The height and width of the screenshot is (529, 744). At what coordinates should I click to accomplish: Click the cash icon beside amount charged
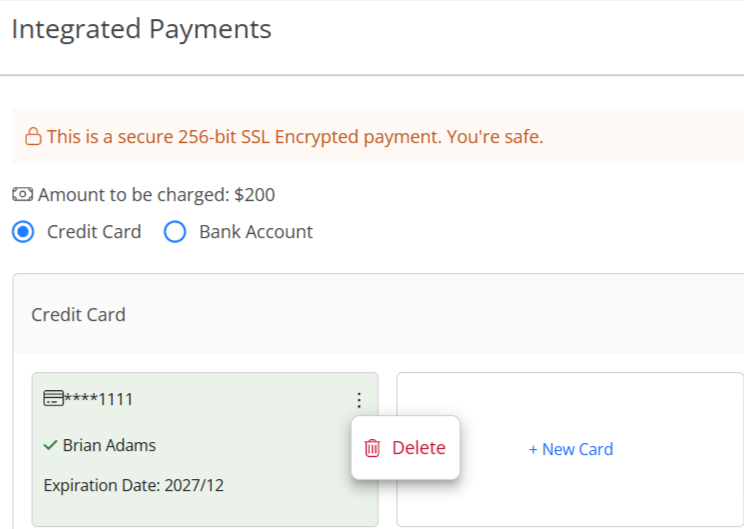click(22, 195)
